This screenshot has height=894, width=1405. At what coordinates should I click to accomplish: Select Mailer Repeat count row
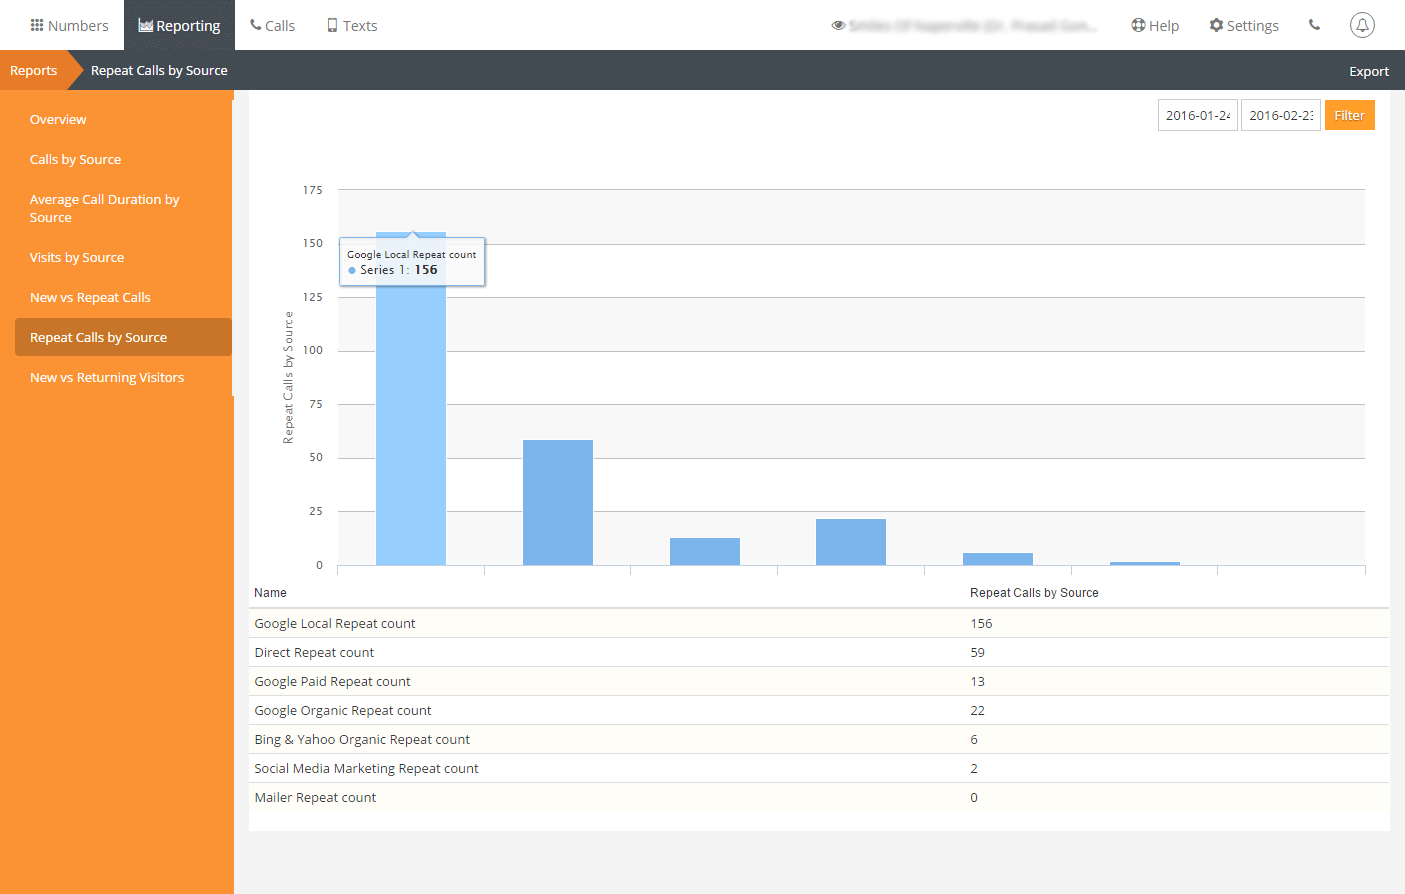819,797
